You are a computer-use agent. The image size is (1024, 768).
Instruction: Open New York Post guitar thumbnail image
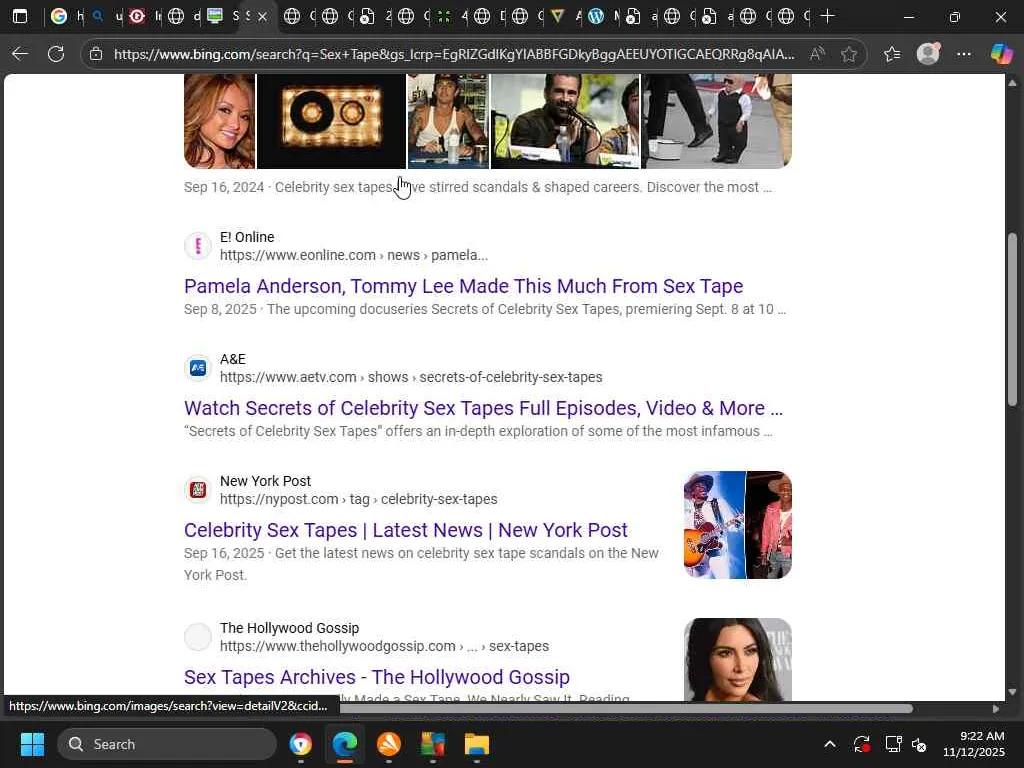point(737,525)
